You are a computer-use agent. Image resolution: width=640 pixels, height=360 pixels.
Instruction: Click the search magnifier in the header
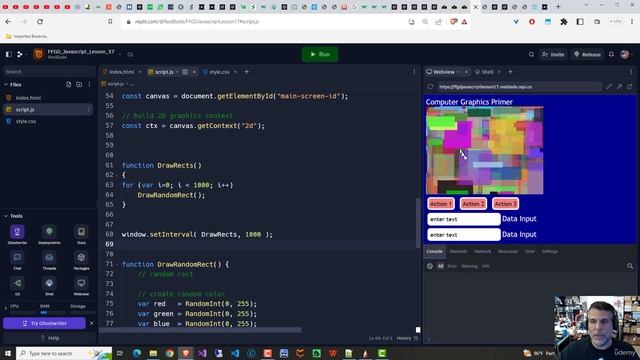531,54
